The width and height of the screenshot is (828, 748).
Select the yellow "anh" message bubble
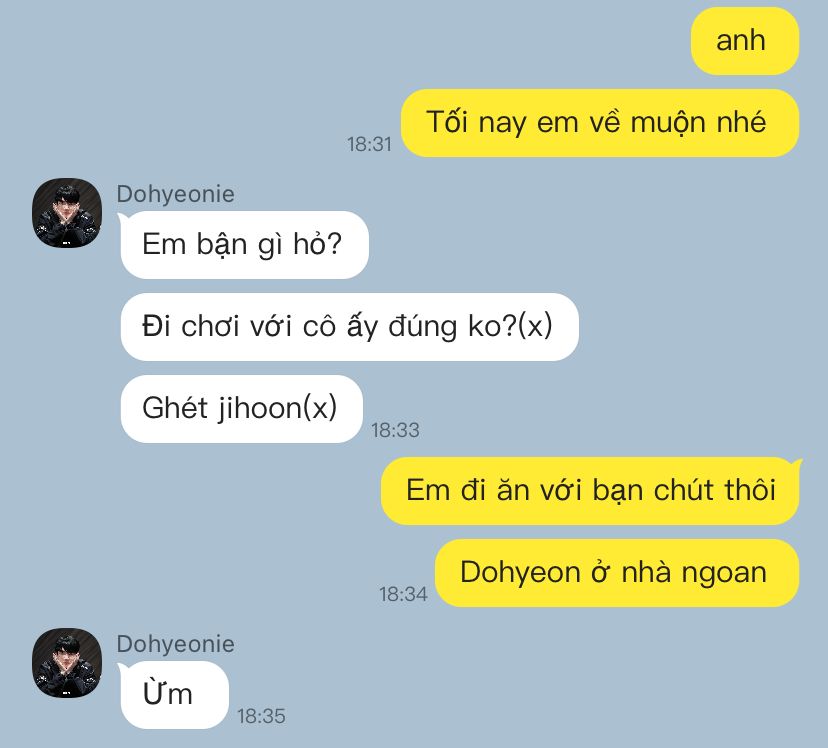pyautogui.click(x=745, y=41)
